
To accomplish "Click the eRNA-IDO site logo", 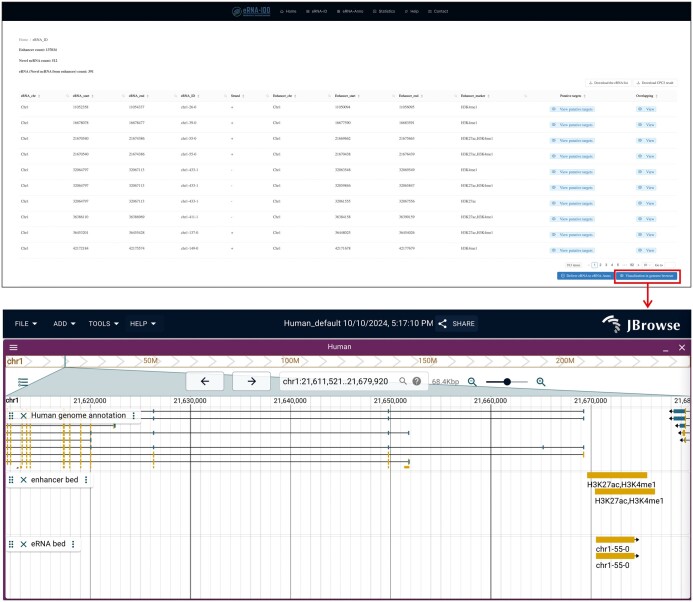I will 251,11.
